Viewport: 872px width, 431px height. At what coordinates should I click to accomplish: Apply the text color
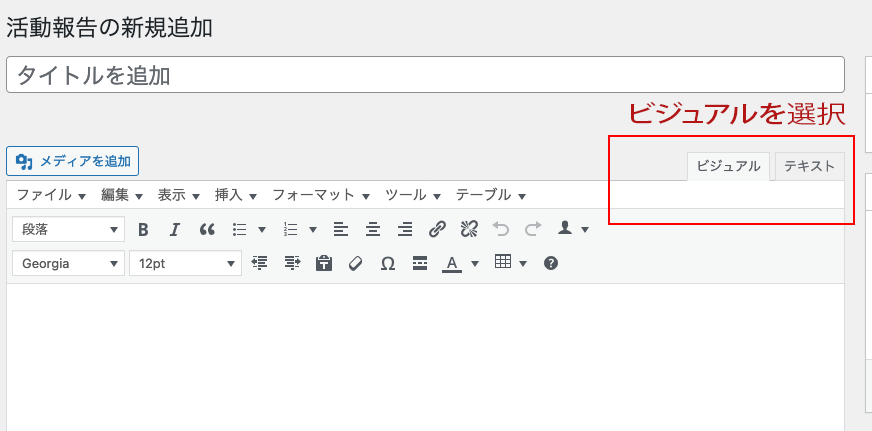tap(452, 263)
